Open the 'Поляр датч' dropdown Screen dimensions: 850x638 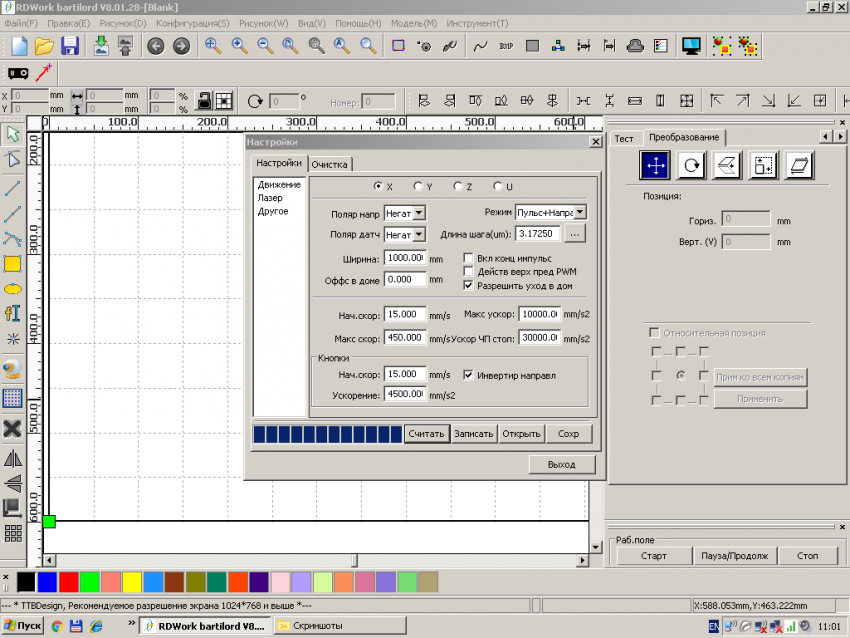pyautogui.click(x=419, y=234)
